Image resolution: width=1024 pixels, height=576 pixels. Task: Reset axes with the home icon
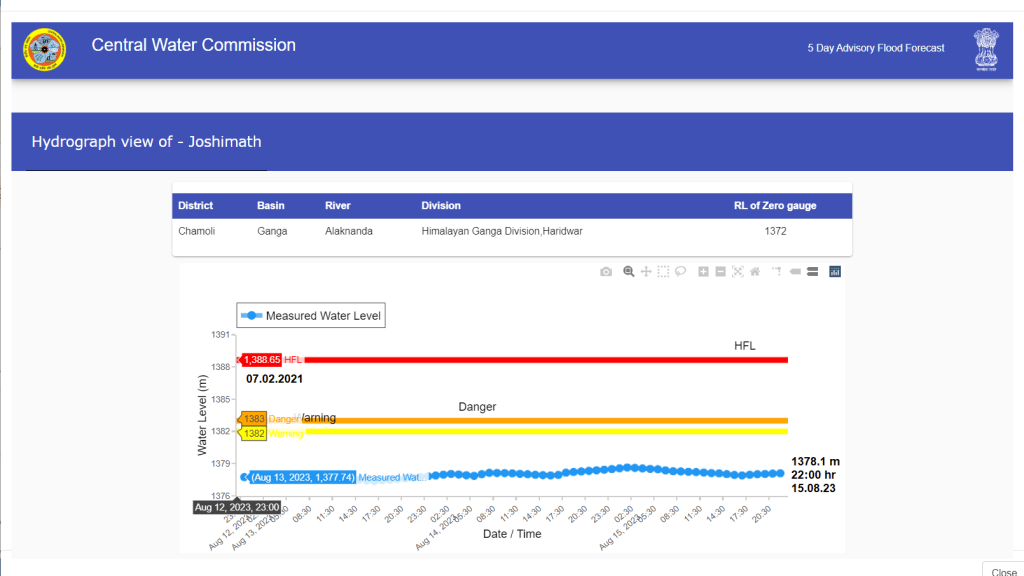pyautogui.click(x=755, y=271)
